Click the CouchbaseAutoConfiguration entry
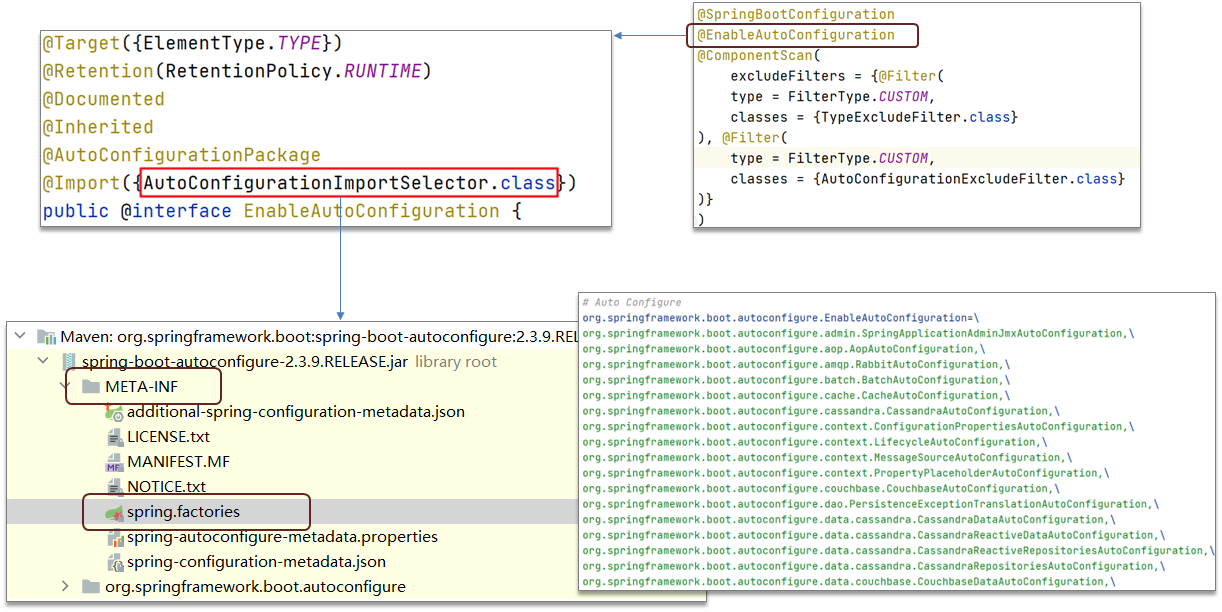 (820, 488)
